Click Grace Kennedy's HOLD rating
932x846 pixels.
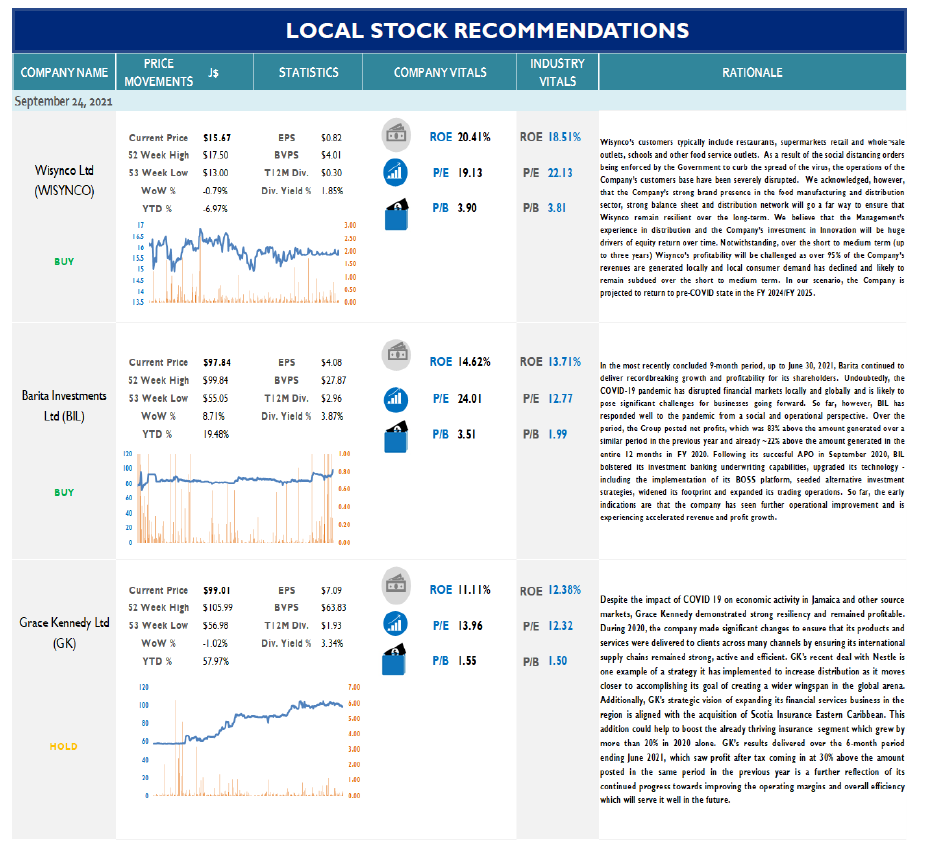click(x=64, y=747)
